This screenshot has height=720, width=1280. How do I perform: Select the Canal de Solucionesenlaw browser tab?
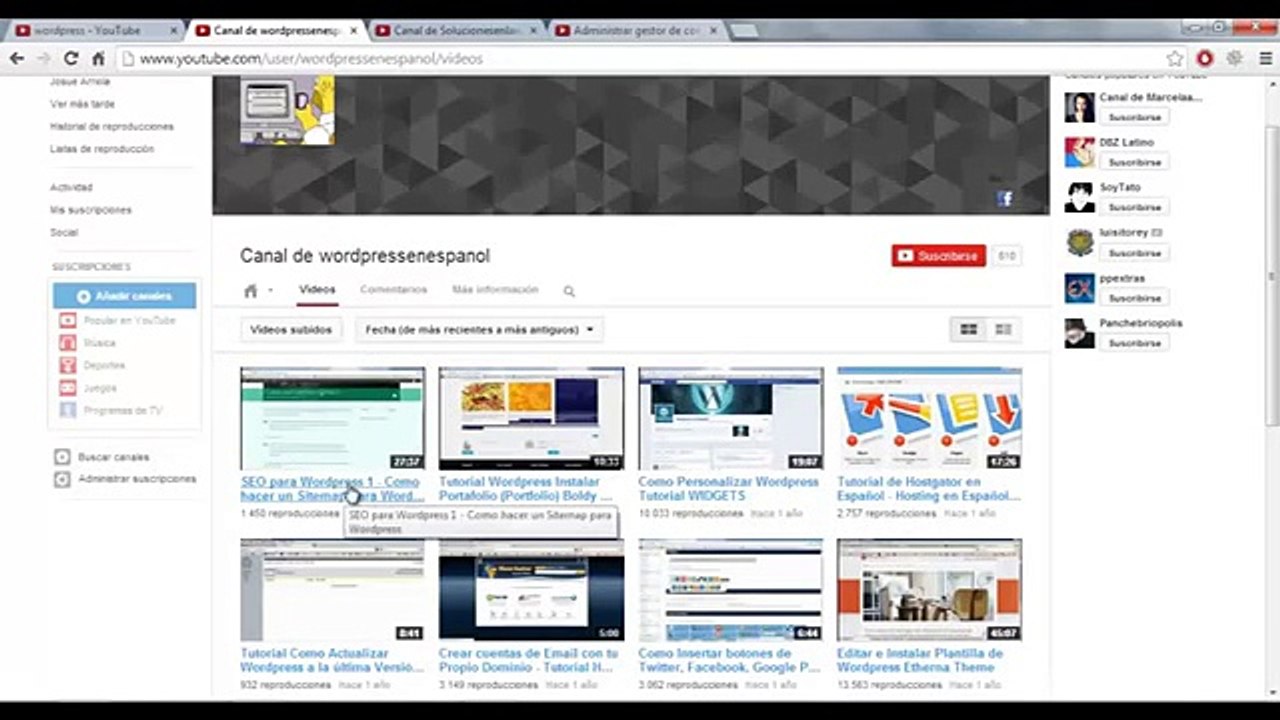tap(455, 31)
